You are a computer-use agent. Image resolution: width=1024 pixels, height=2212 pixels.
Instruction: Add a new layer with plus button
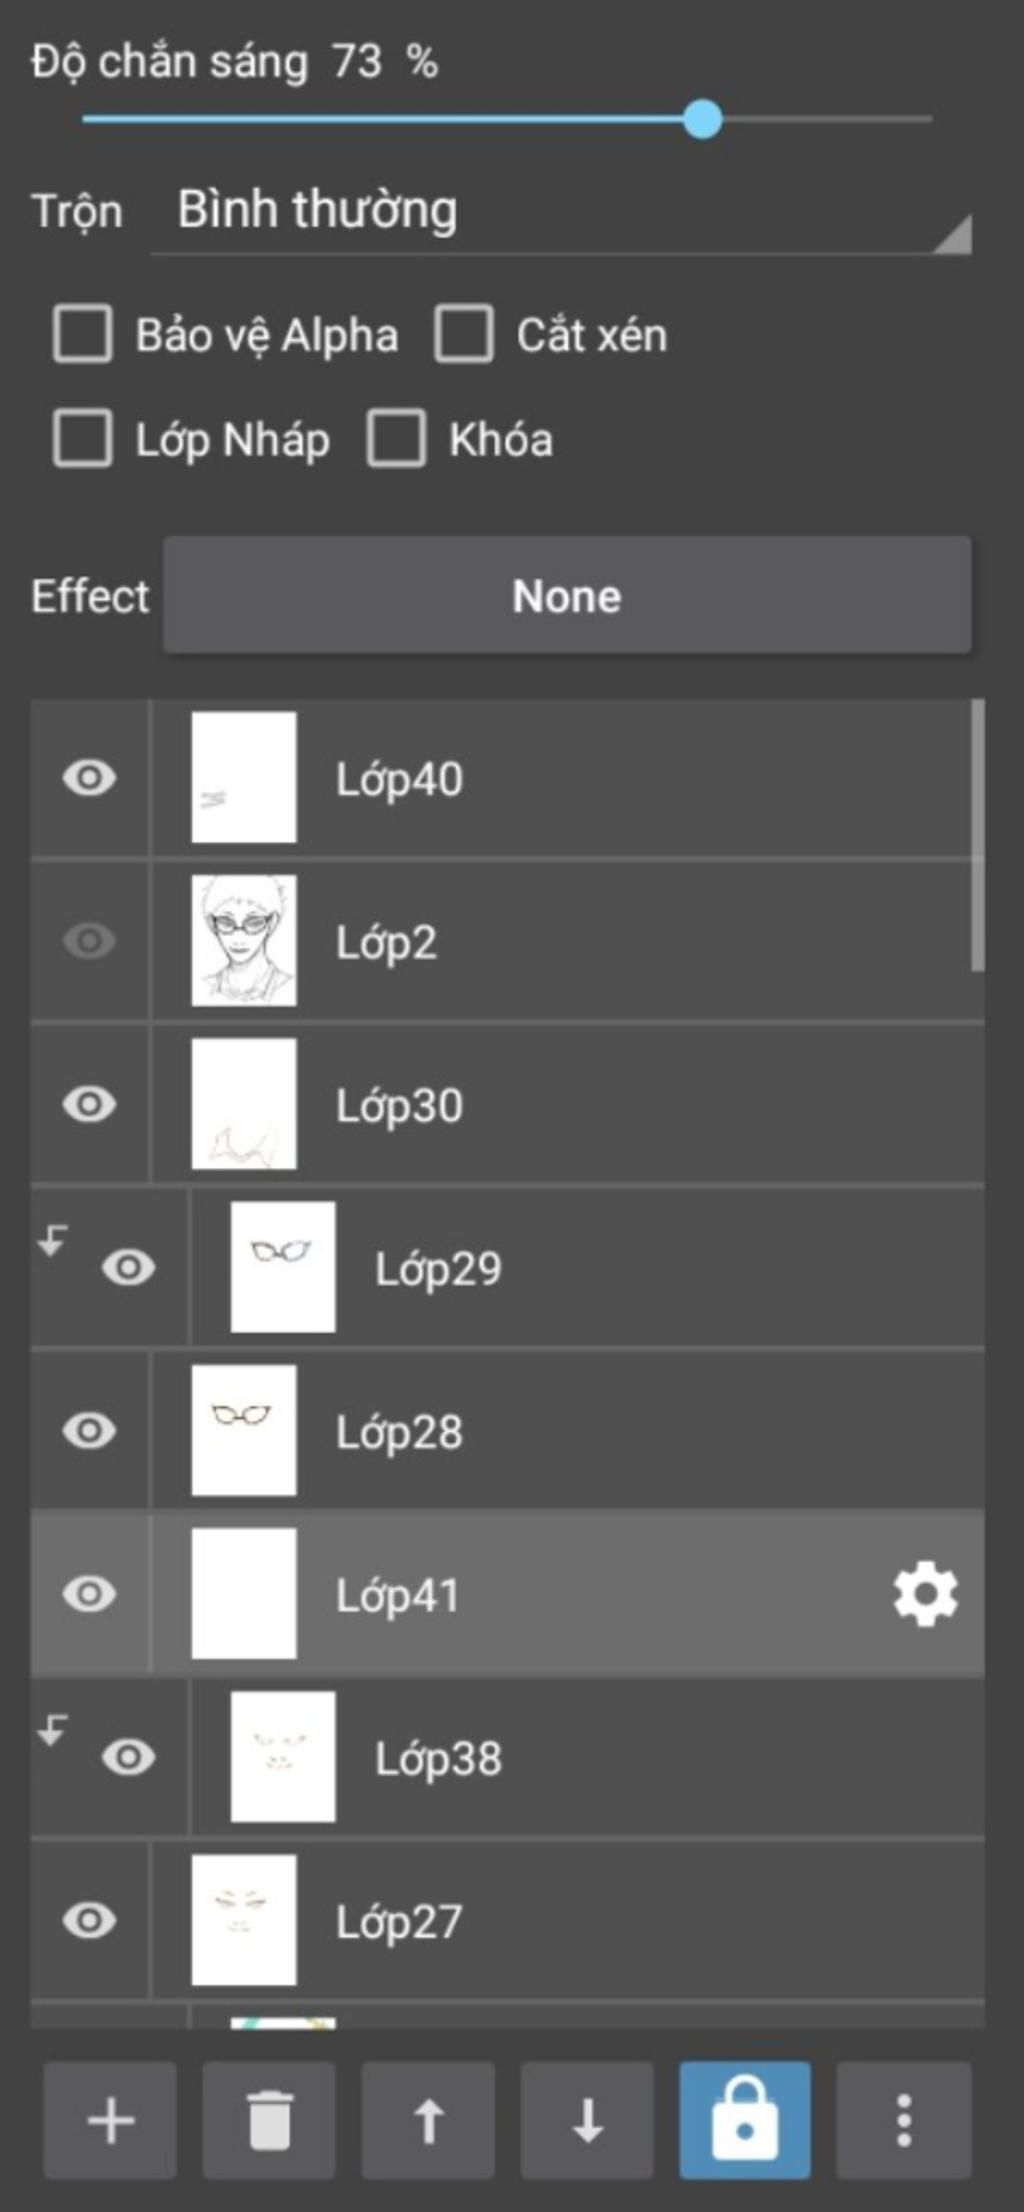[x=110, y=2120]
